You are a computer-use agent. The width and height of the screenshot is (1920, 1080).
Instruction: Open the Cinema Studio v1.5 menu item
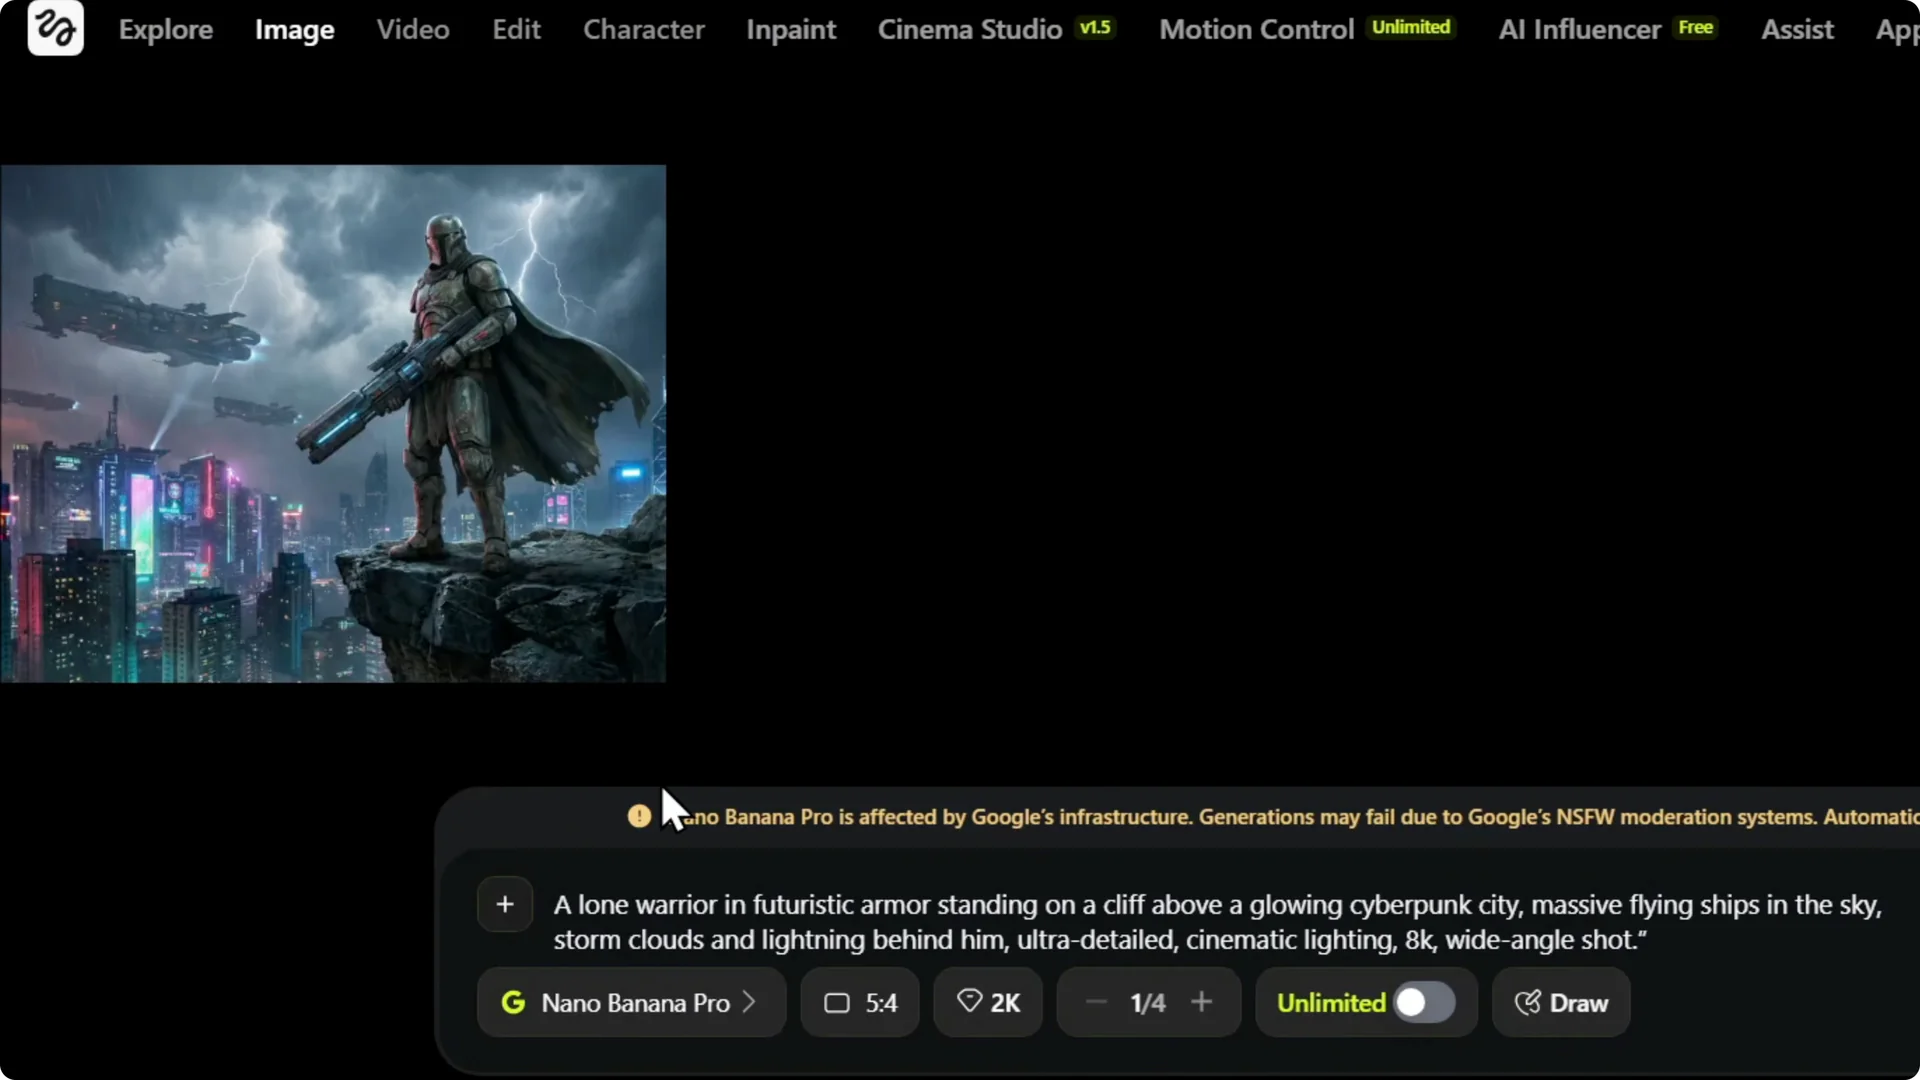[x=970, y=29]
